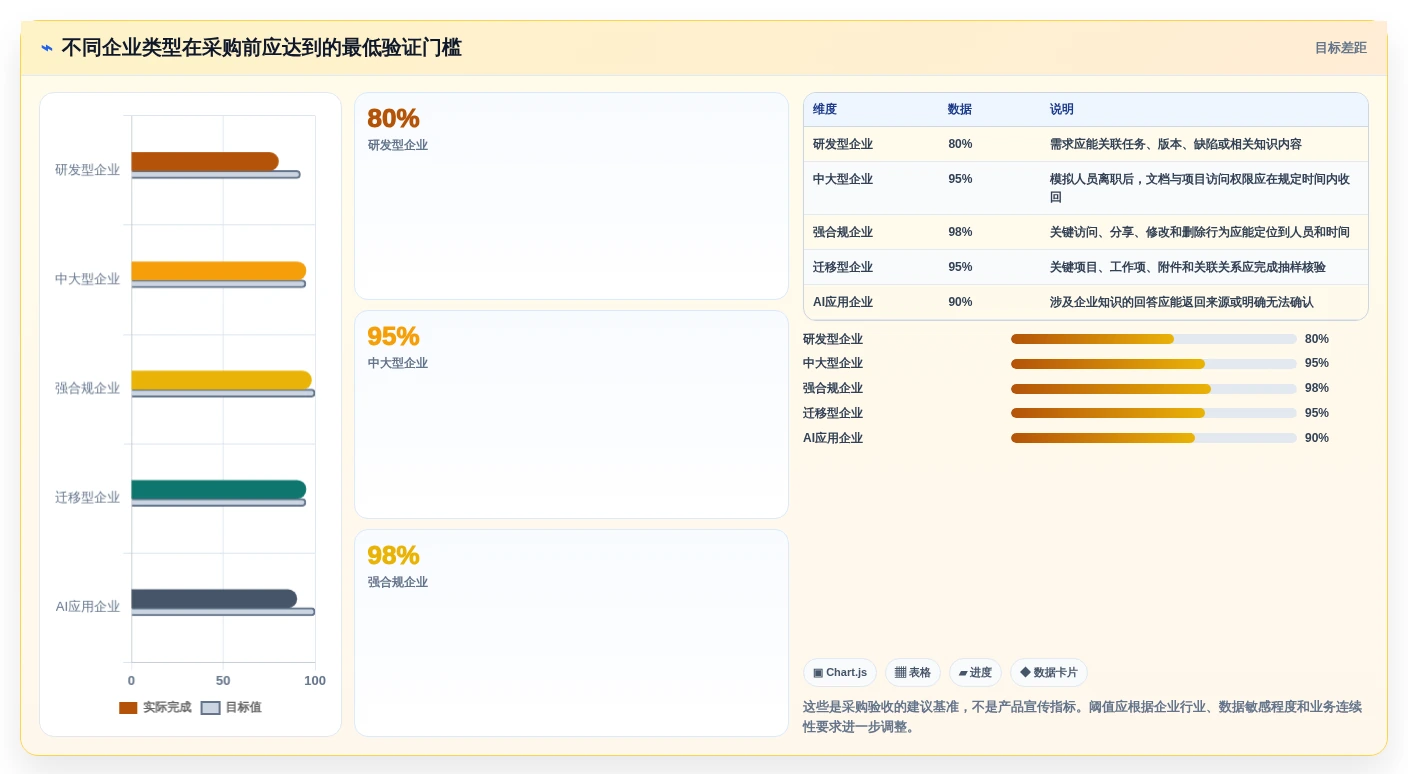Select the 研发型企业 table row name

(x=843, y=145)
